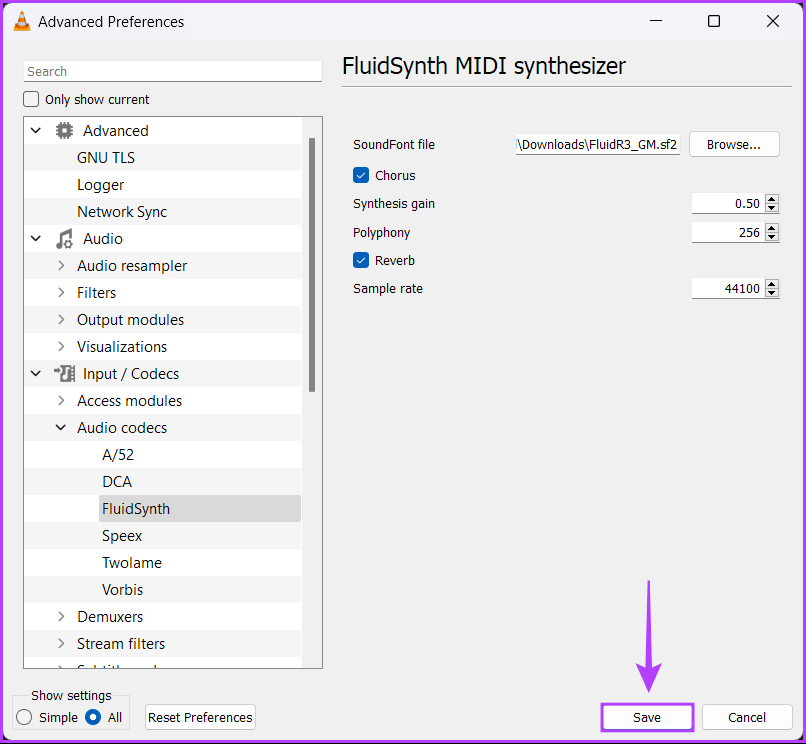This screenshot has width=806, height=744.
Task: Collapse the Audio tree section
Action: coord(36,239)
